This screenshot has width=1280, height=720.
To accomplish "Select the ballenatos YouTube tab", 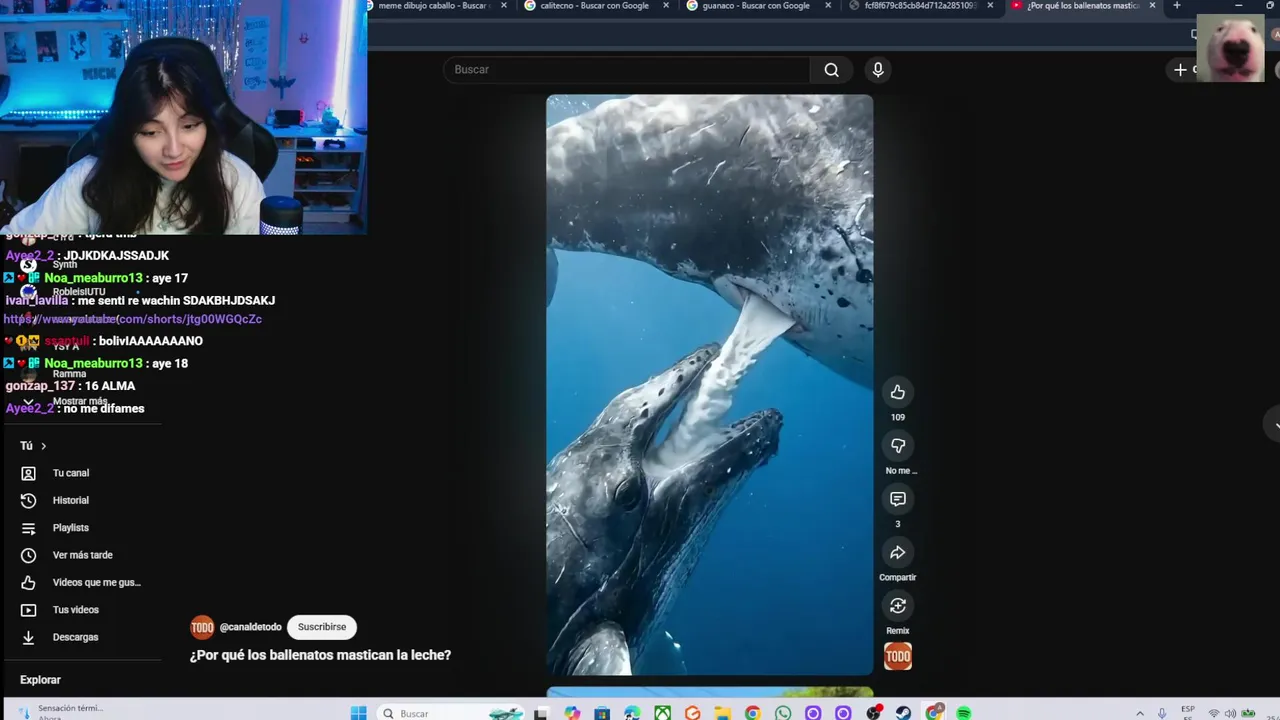I will tap(1082, 6).
